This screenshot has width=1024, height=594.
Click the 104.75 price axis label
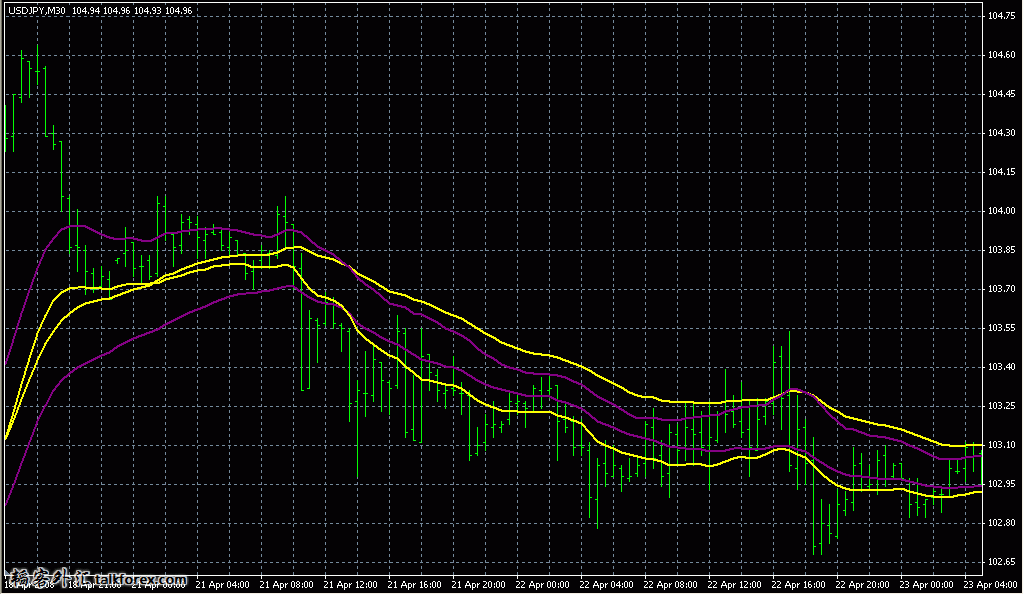pyautogui.click(x=1002, y=16)
